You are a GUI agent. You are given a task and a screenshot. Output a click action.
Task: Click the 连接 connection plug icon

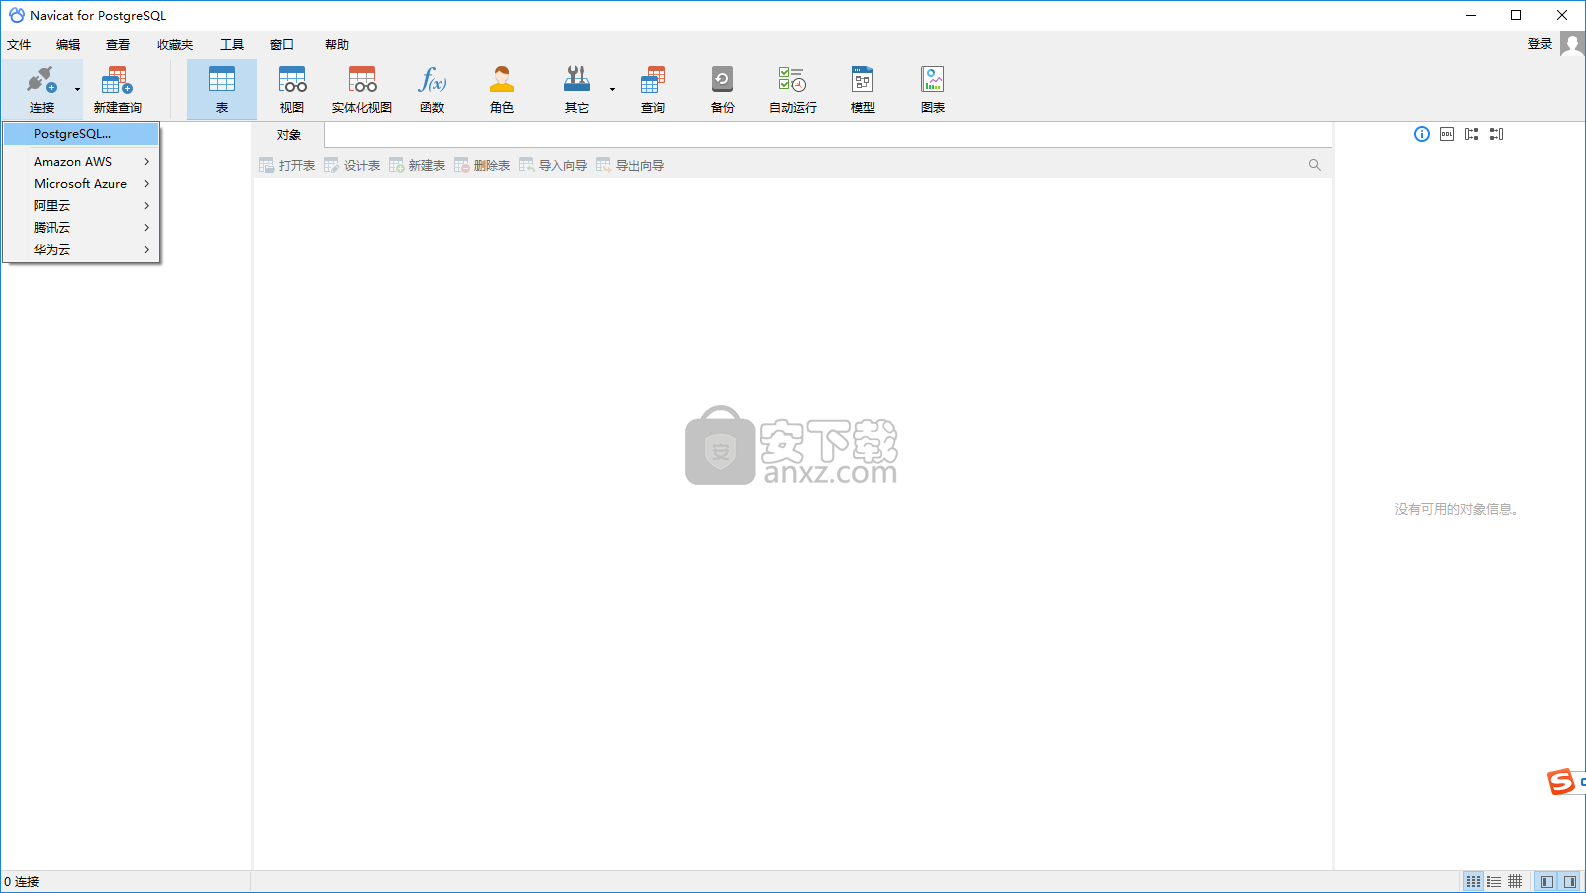tap(41, 80)
